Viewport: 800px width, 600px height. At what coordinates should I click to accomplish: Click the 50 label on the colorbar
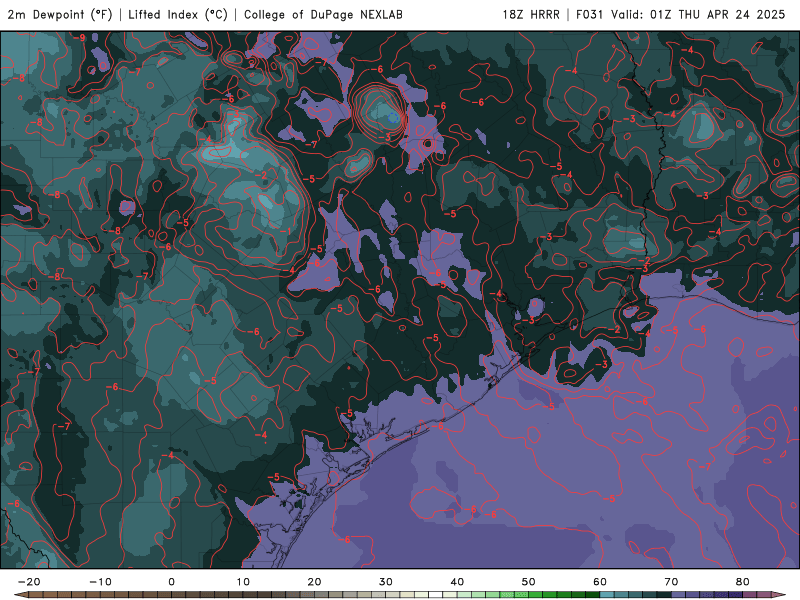coord(529,582)
